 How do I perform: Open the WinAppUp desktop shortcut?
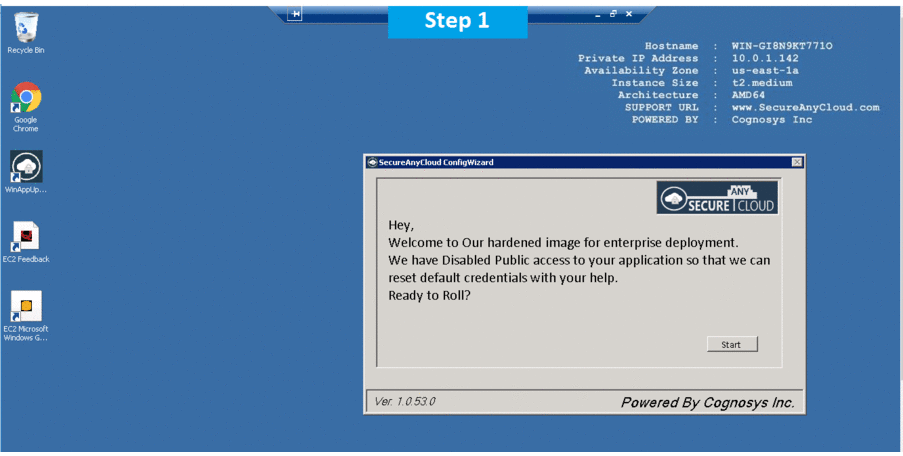26,167
